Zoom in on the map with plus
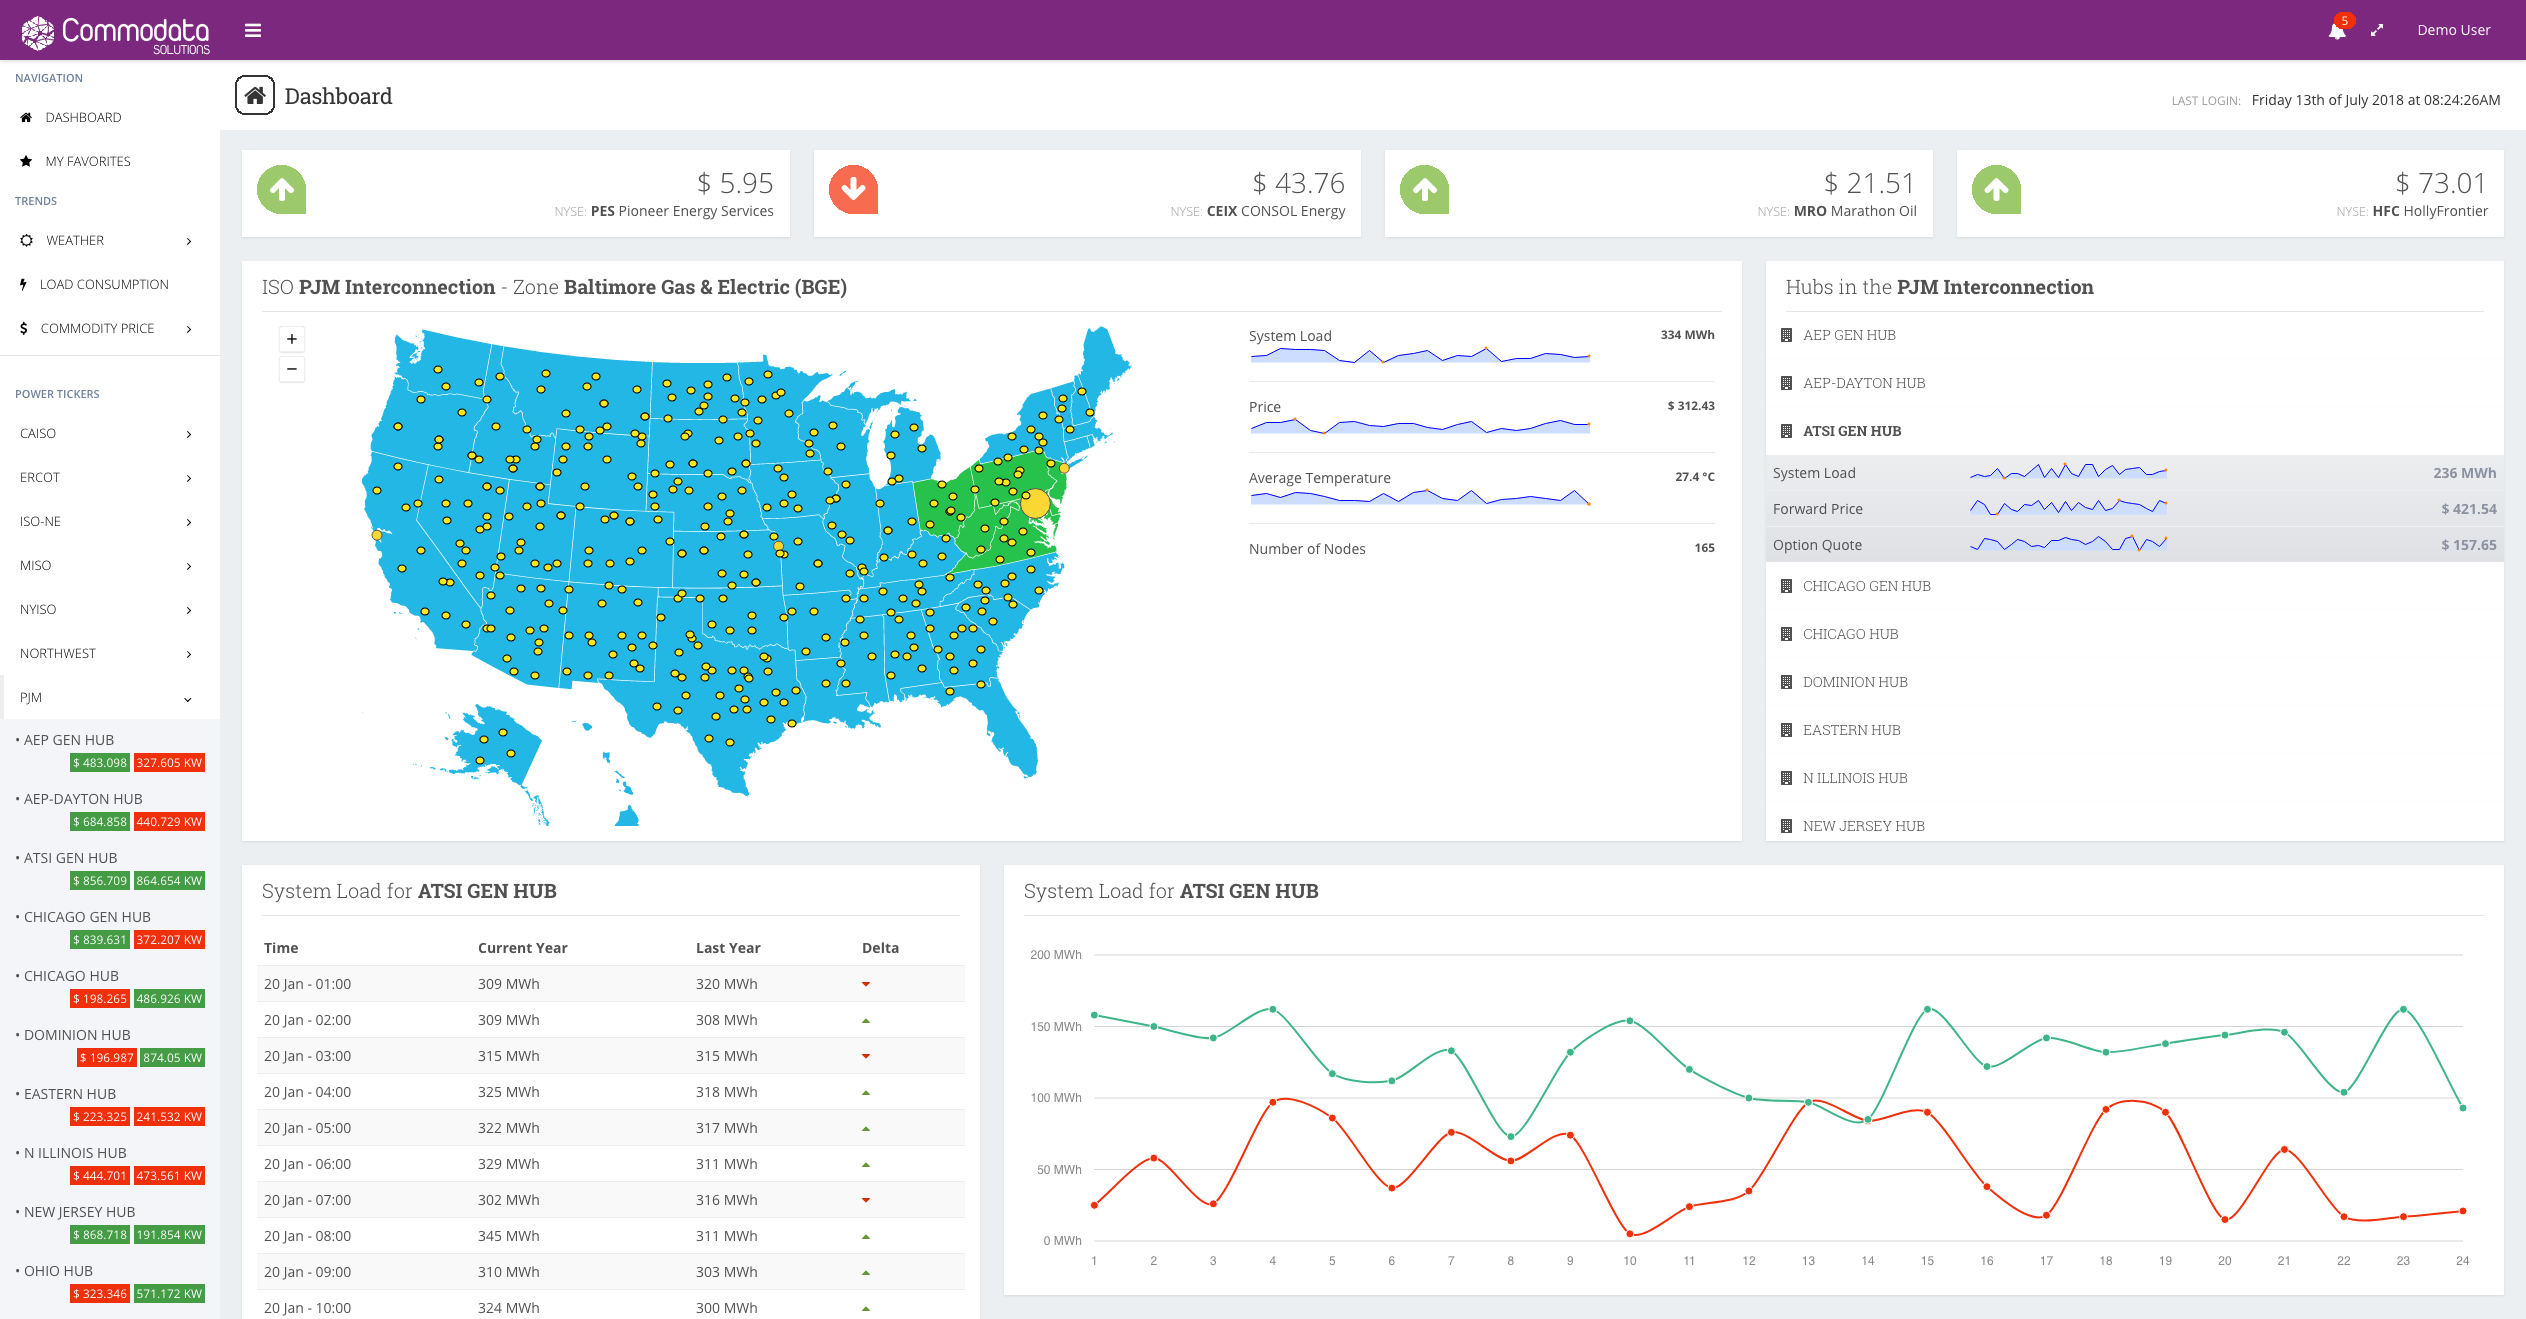 click(292, 339)
